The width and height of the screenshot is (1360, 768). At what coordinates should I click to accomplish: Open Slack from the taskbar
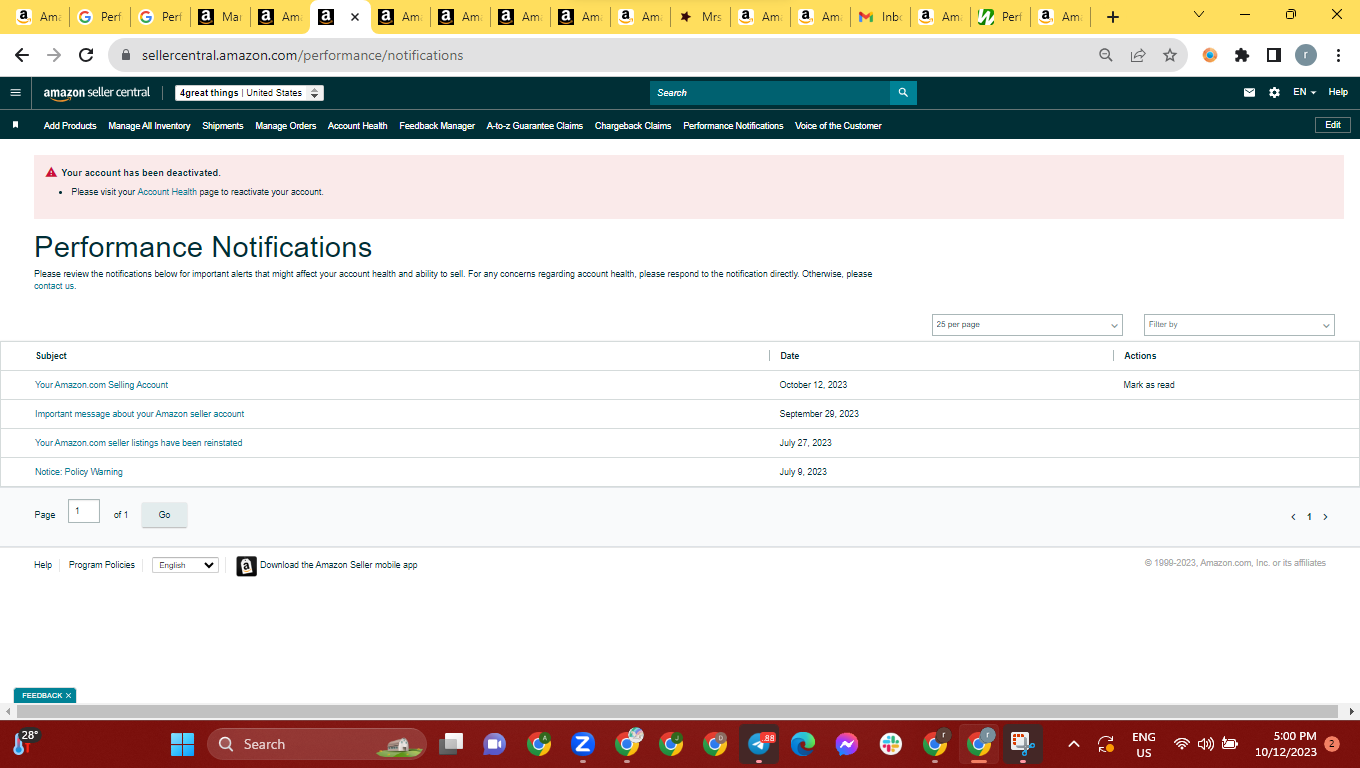tap(891, 744)
